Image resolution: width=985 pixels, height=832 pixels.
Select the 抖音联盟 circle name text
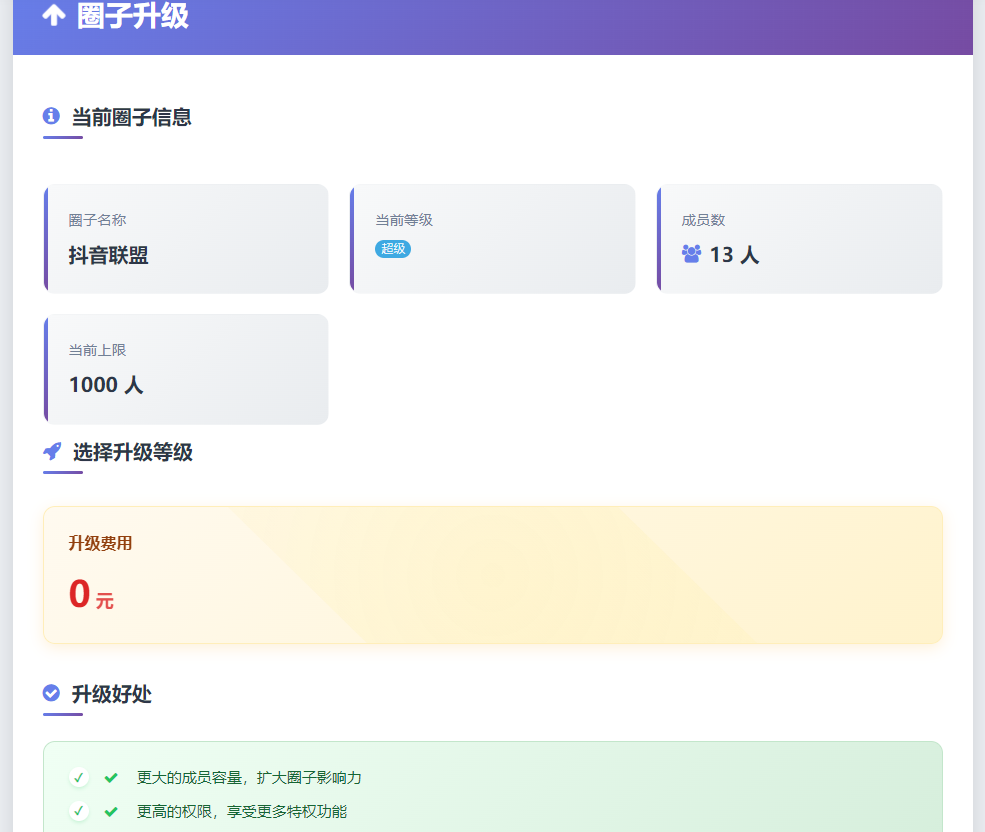click(x=109, y=255)
